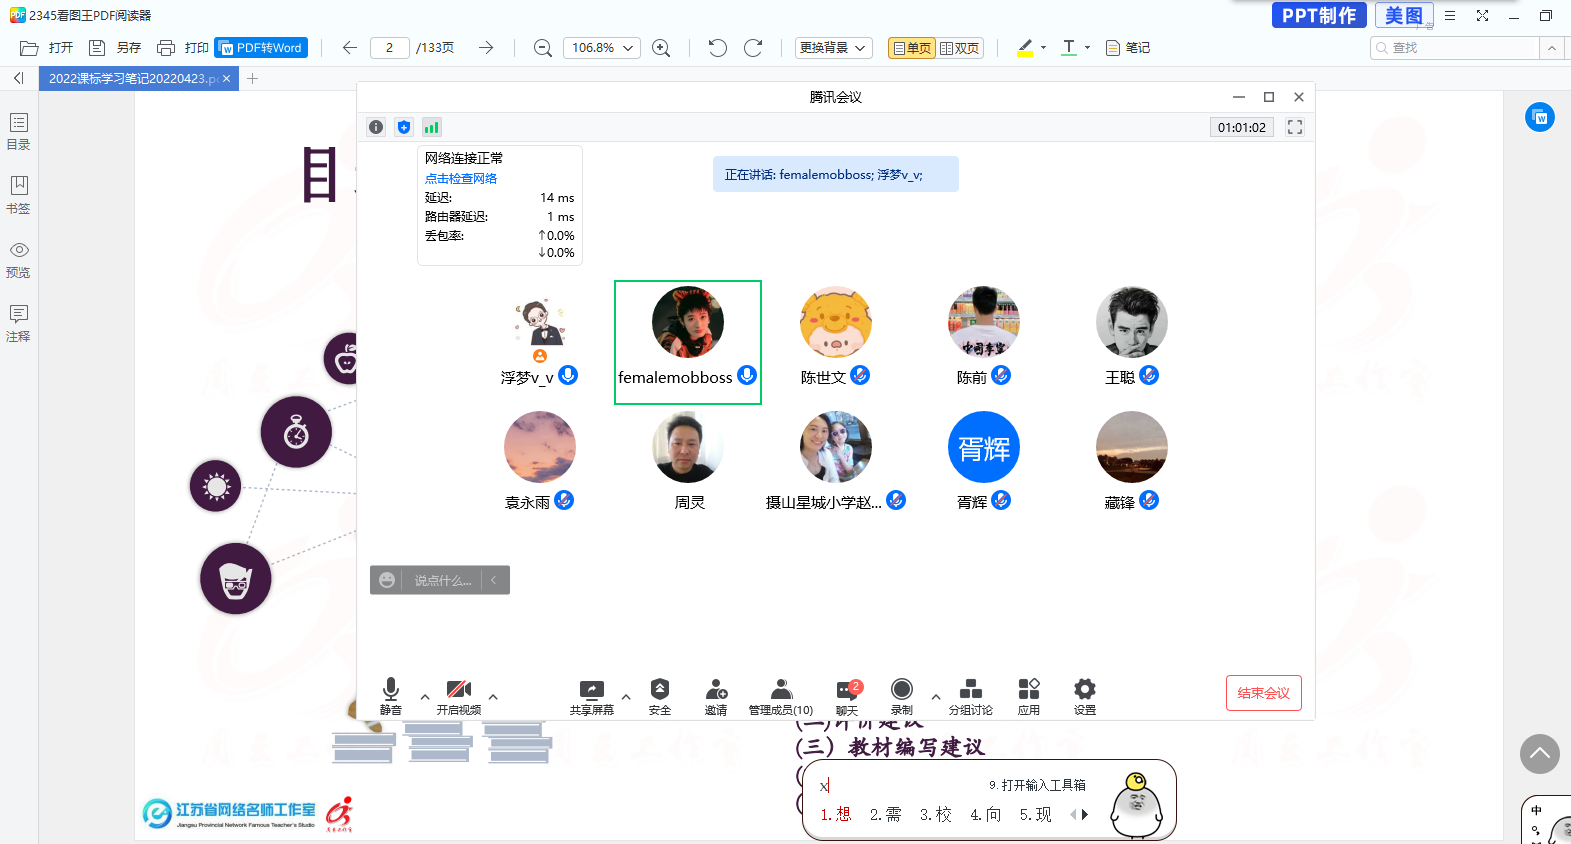Open the change background dropdown

tap(833, 48)
